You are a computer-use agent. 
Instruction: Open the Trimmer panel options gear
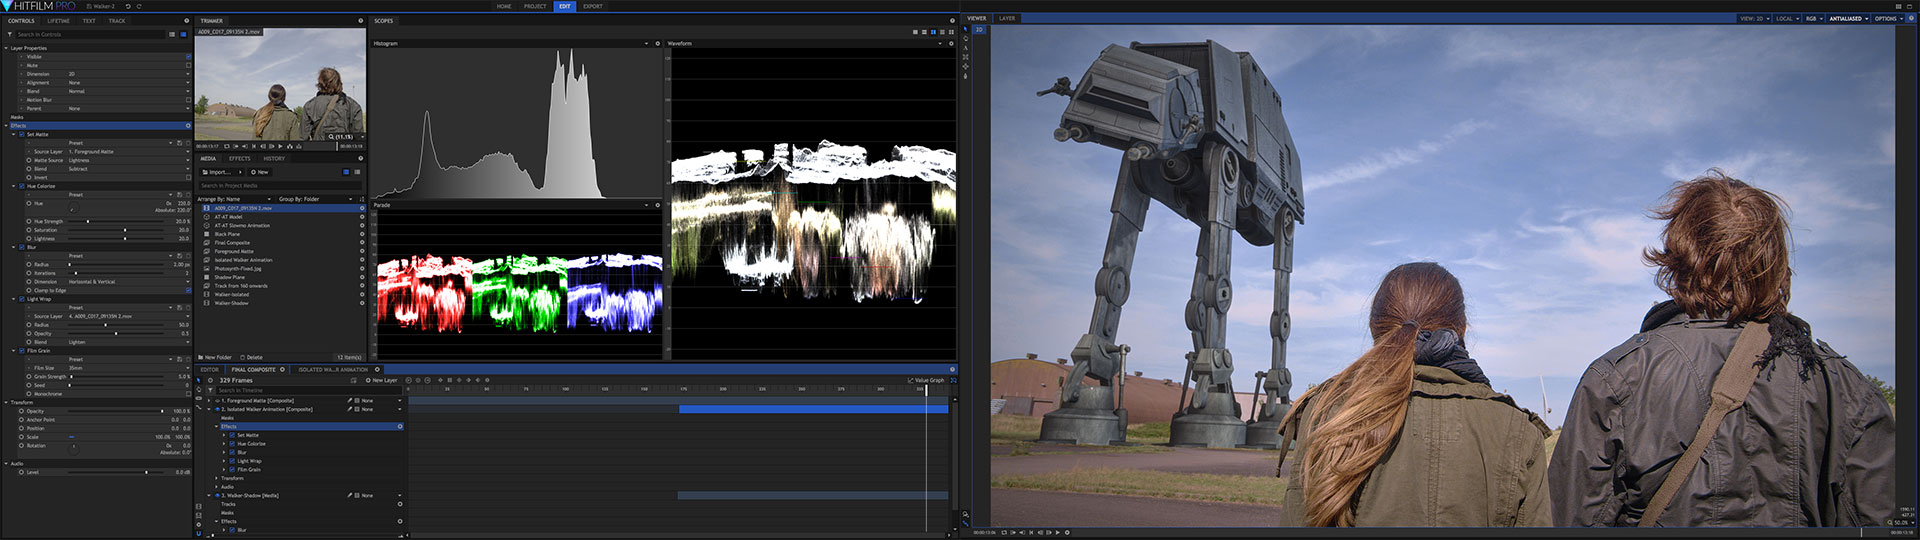tap(361, 20)
